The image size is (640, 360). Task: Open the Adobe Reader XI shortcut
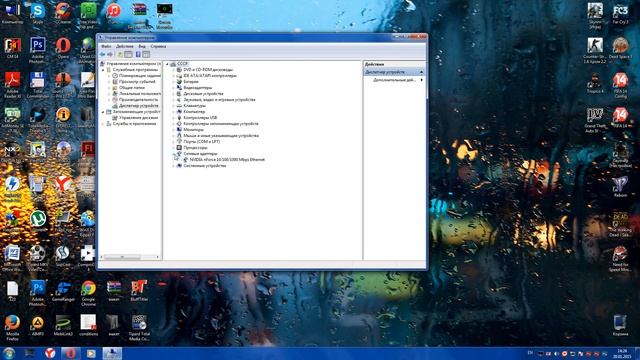[12, 85]
